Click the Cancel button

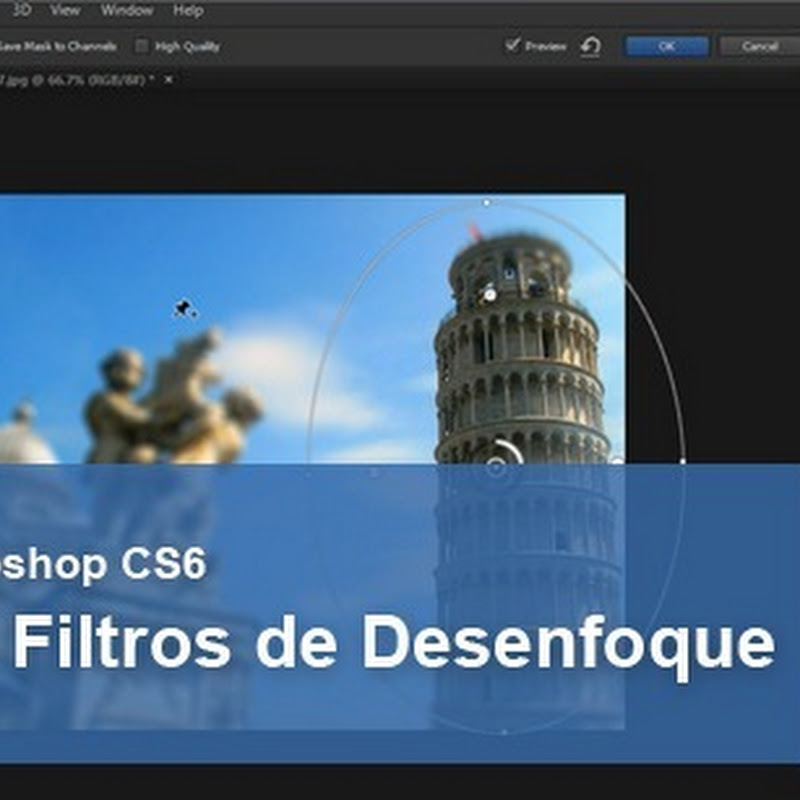pos(760,46)
